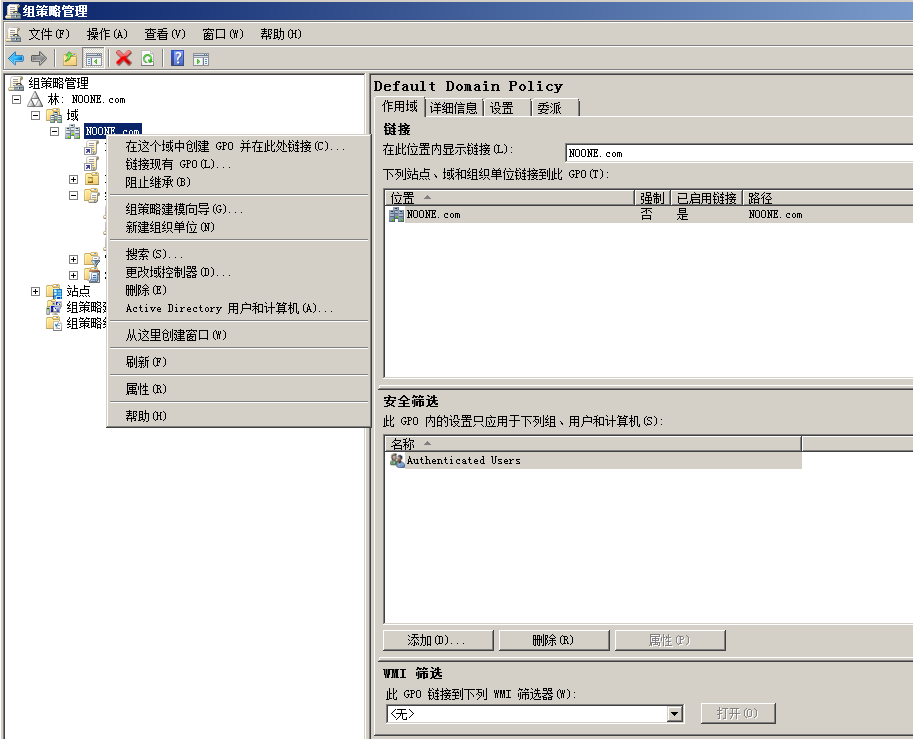The width and height of the screenshot is (913, 739).
Task: Open 属性(R) from context menu
Action: click(239, 388)
